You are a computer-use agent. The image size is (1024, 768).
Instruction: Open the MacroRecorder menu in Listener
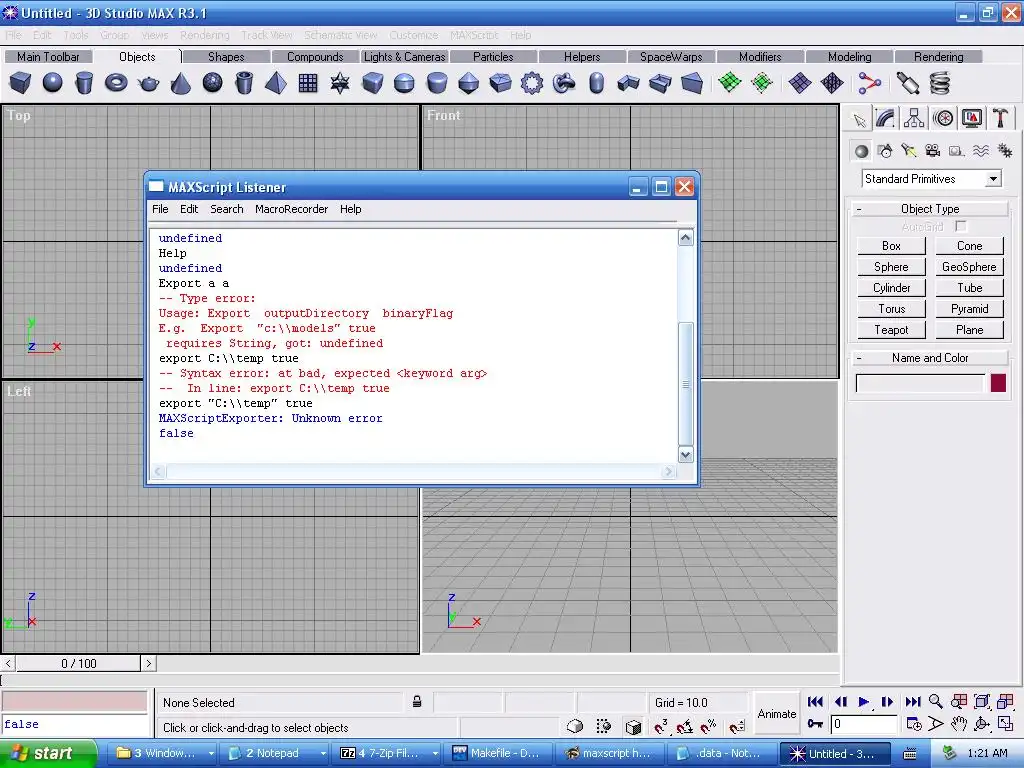(x=291, y=209)
